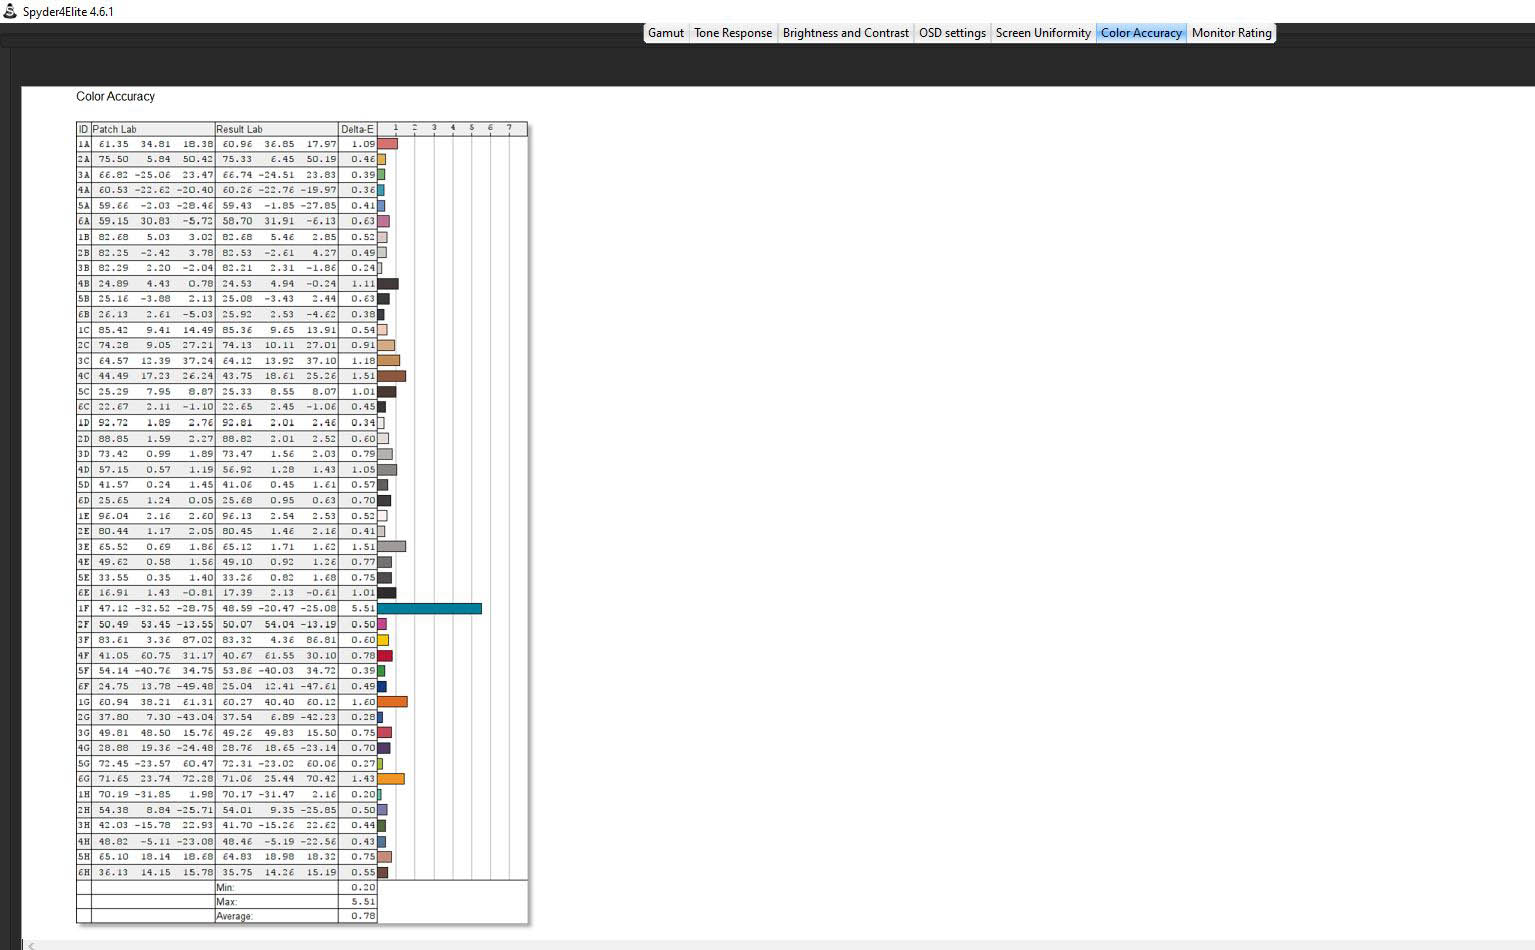Image resolution: width=1535 pixels, height=950 pixels.
Task: Click the tan bar for patch 3C
Action: click(389, 360)
